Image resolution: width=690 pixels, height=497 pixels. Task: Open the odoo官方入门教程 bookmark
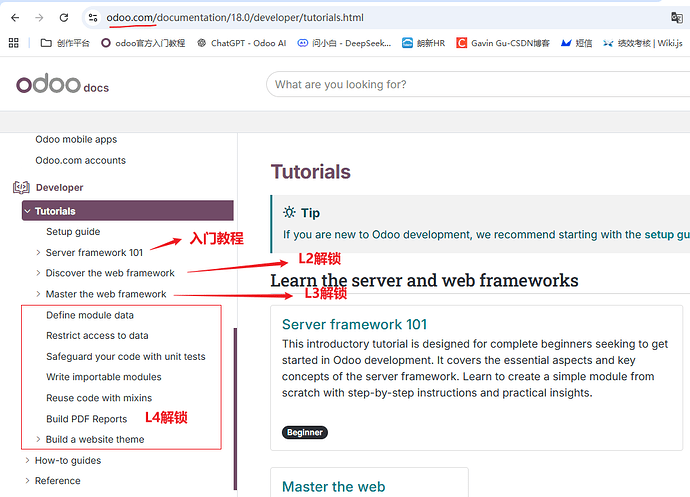(x=143, y=43)
